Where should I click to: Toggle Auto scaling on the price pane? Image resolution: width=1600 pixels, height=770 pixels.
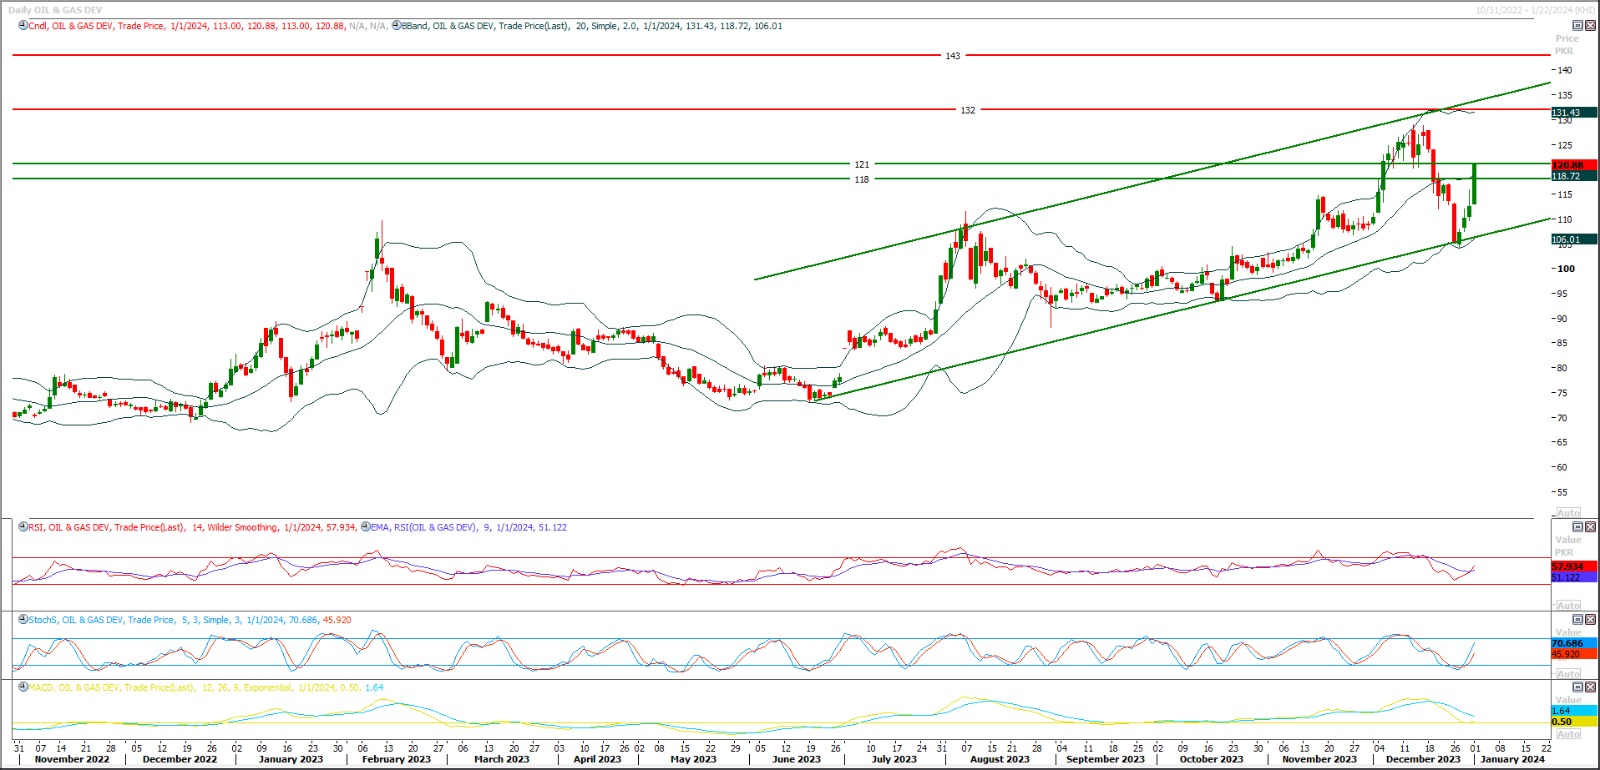[x=1568, y=512]
